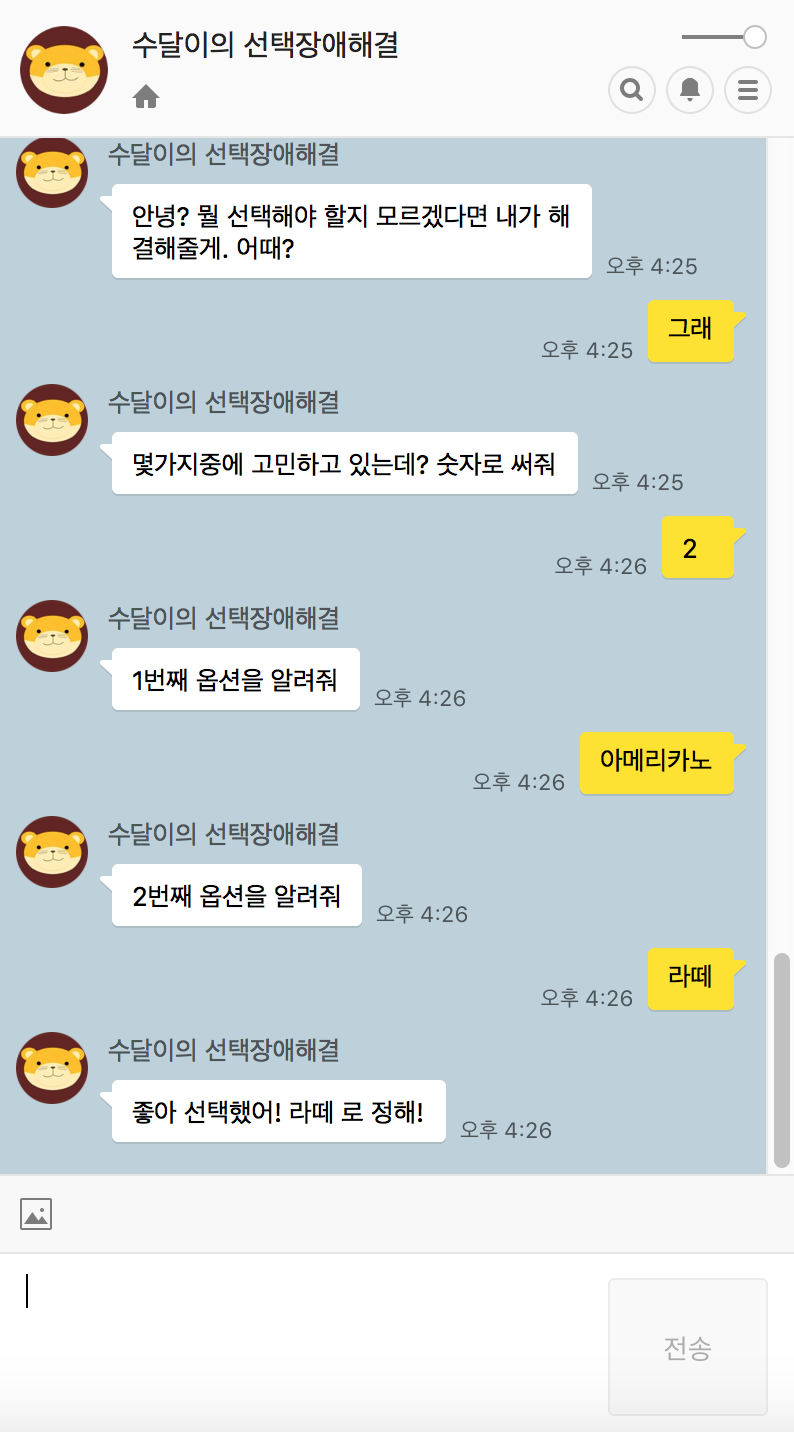This screenshot has height=1432, width=794.
Task: Select the otter avatar beside '1번째 옵션을 알려줘'
Action: (52, 636)
